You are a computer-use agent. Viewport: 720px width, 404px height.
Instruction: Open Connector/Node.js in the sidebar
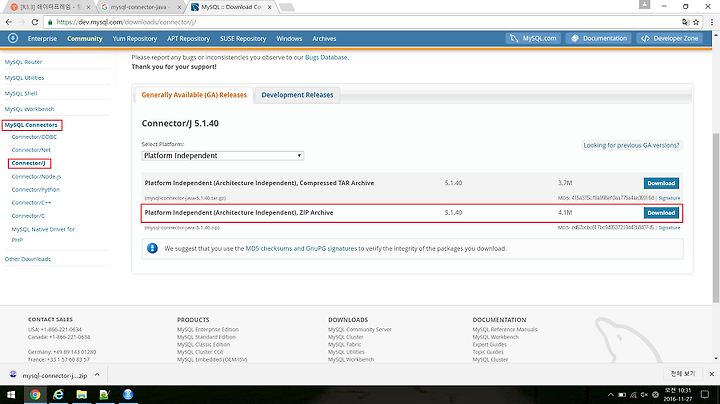click(36, 176)
